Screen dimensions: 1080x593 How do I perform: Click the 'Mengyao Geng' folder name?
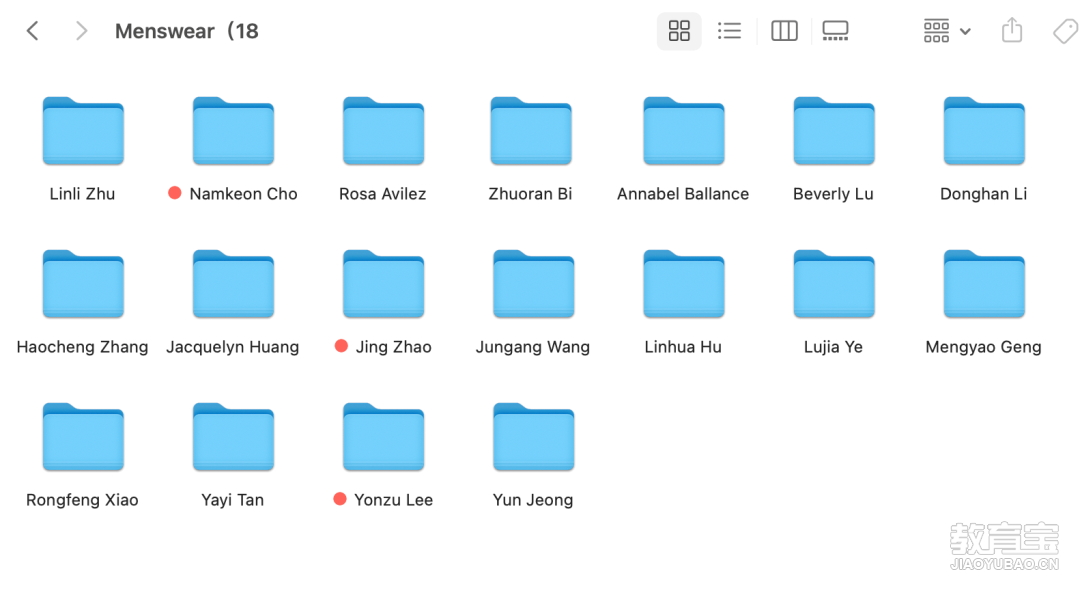pos(984,347)
